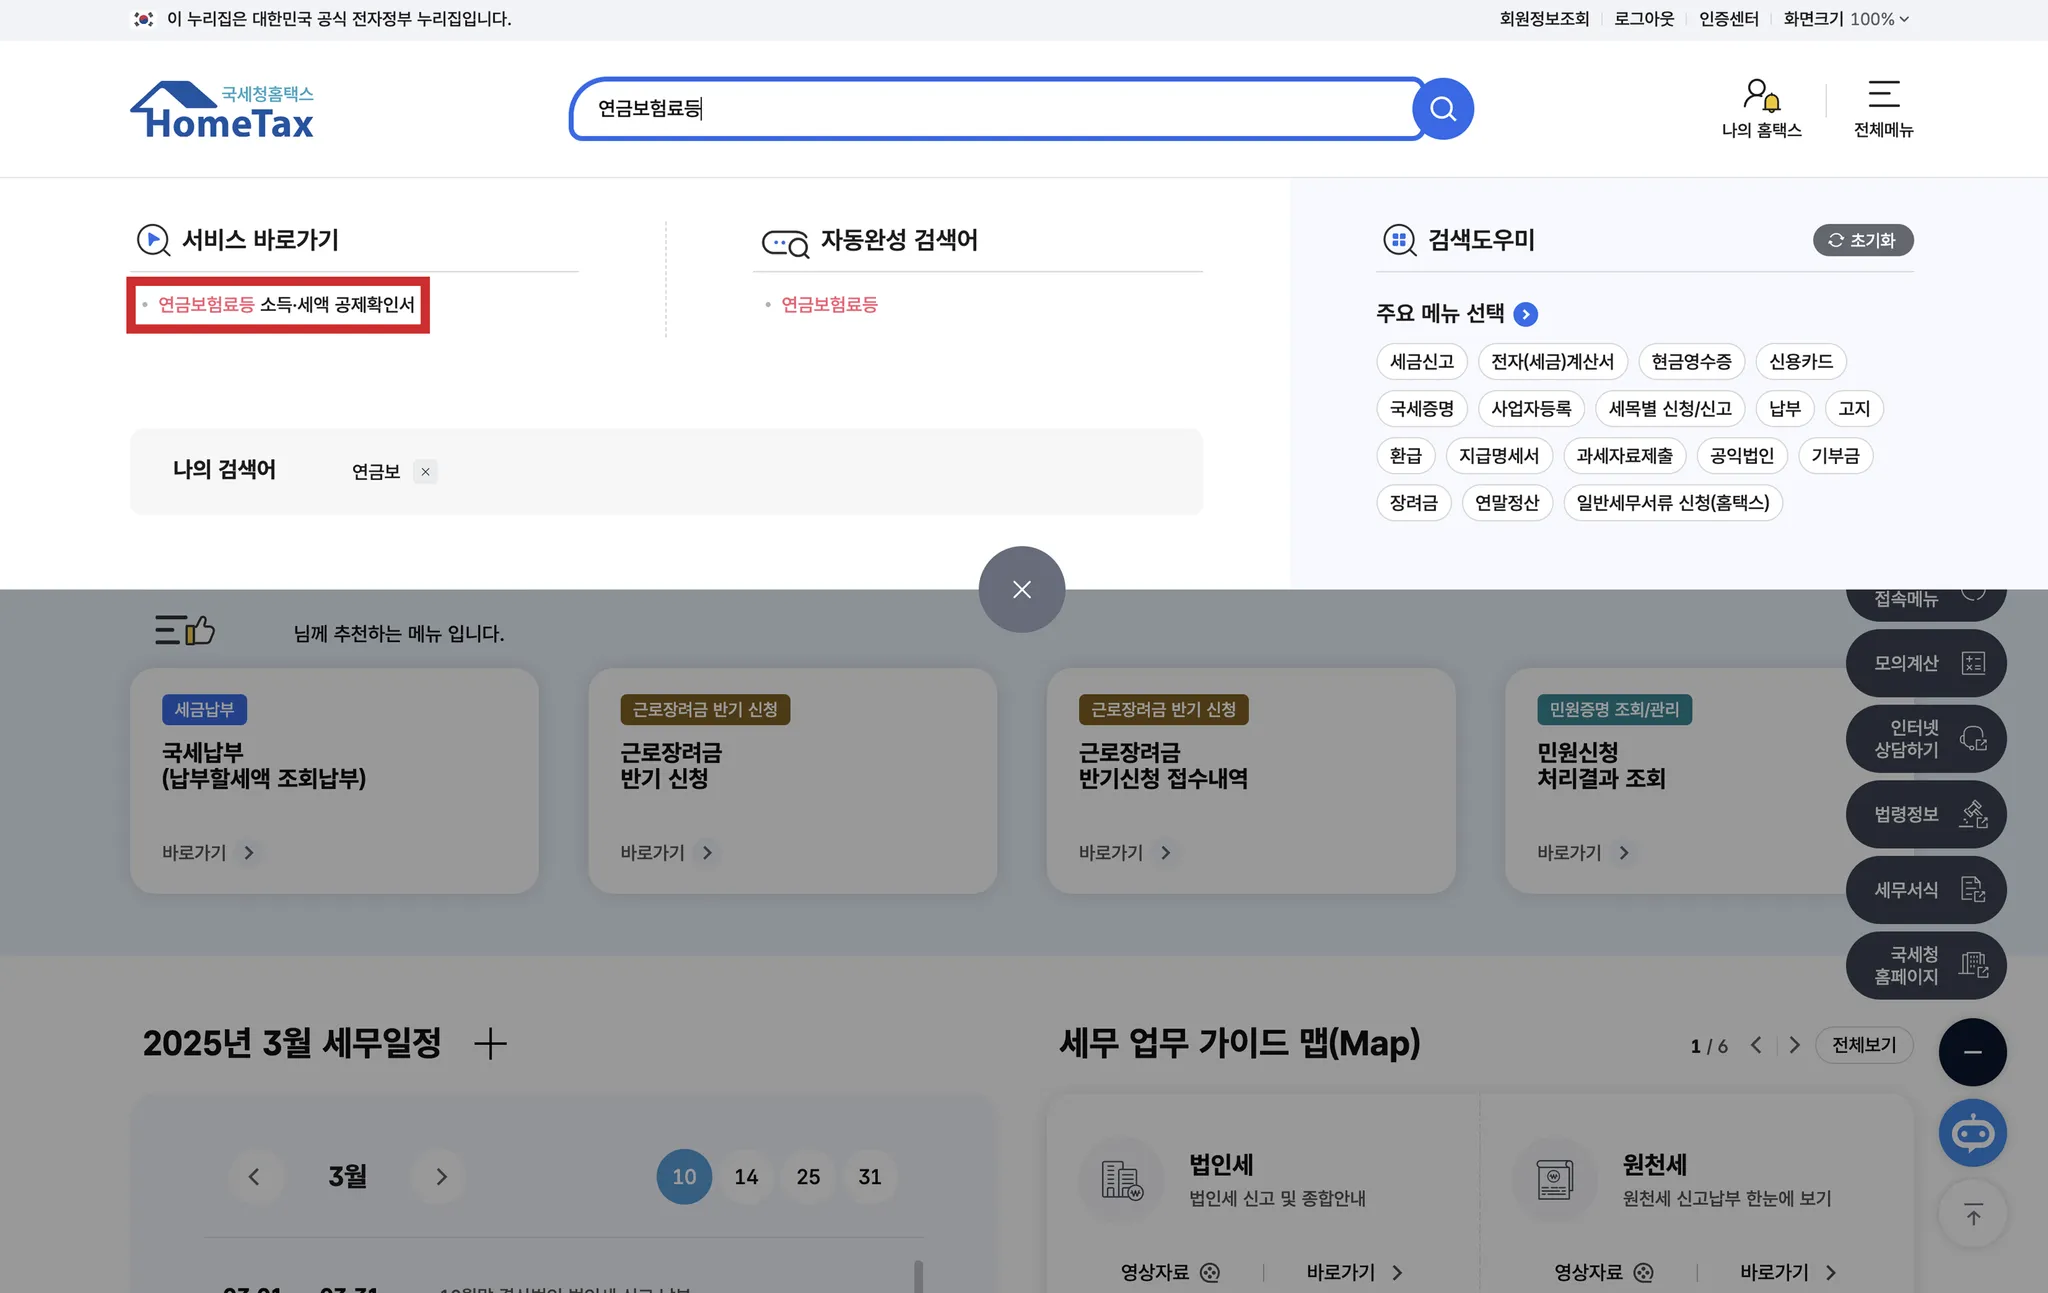The height and width of the screenshot is (1293, 2048).
Task: Click the blue search magnifier button
Action: (x=1442, y=109)
